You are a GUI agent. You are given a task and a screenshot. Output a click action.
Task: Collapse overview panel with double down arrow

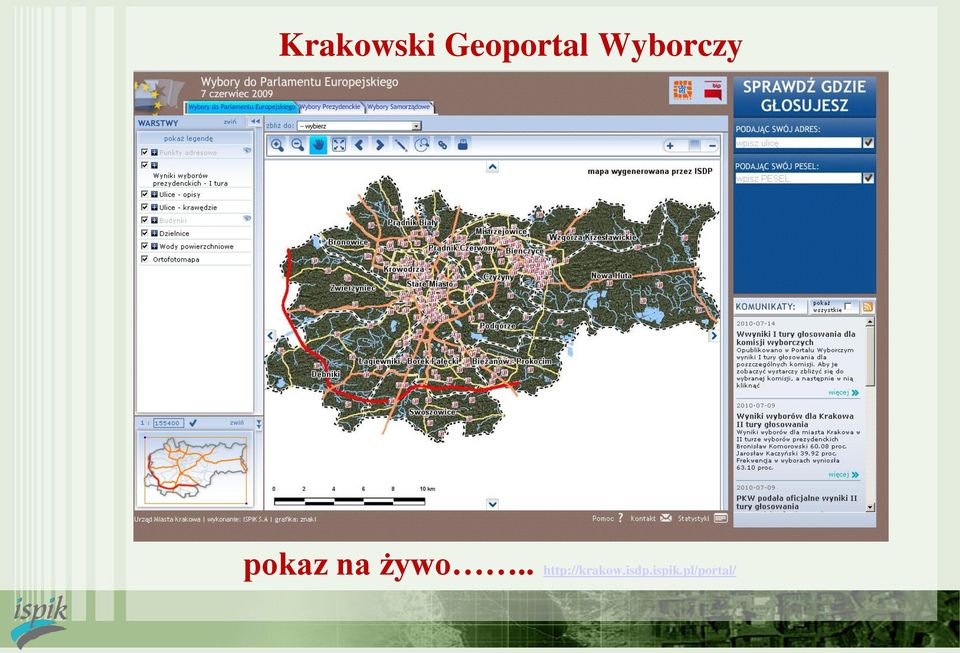(258, 423)
